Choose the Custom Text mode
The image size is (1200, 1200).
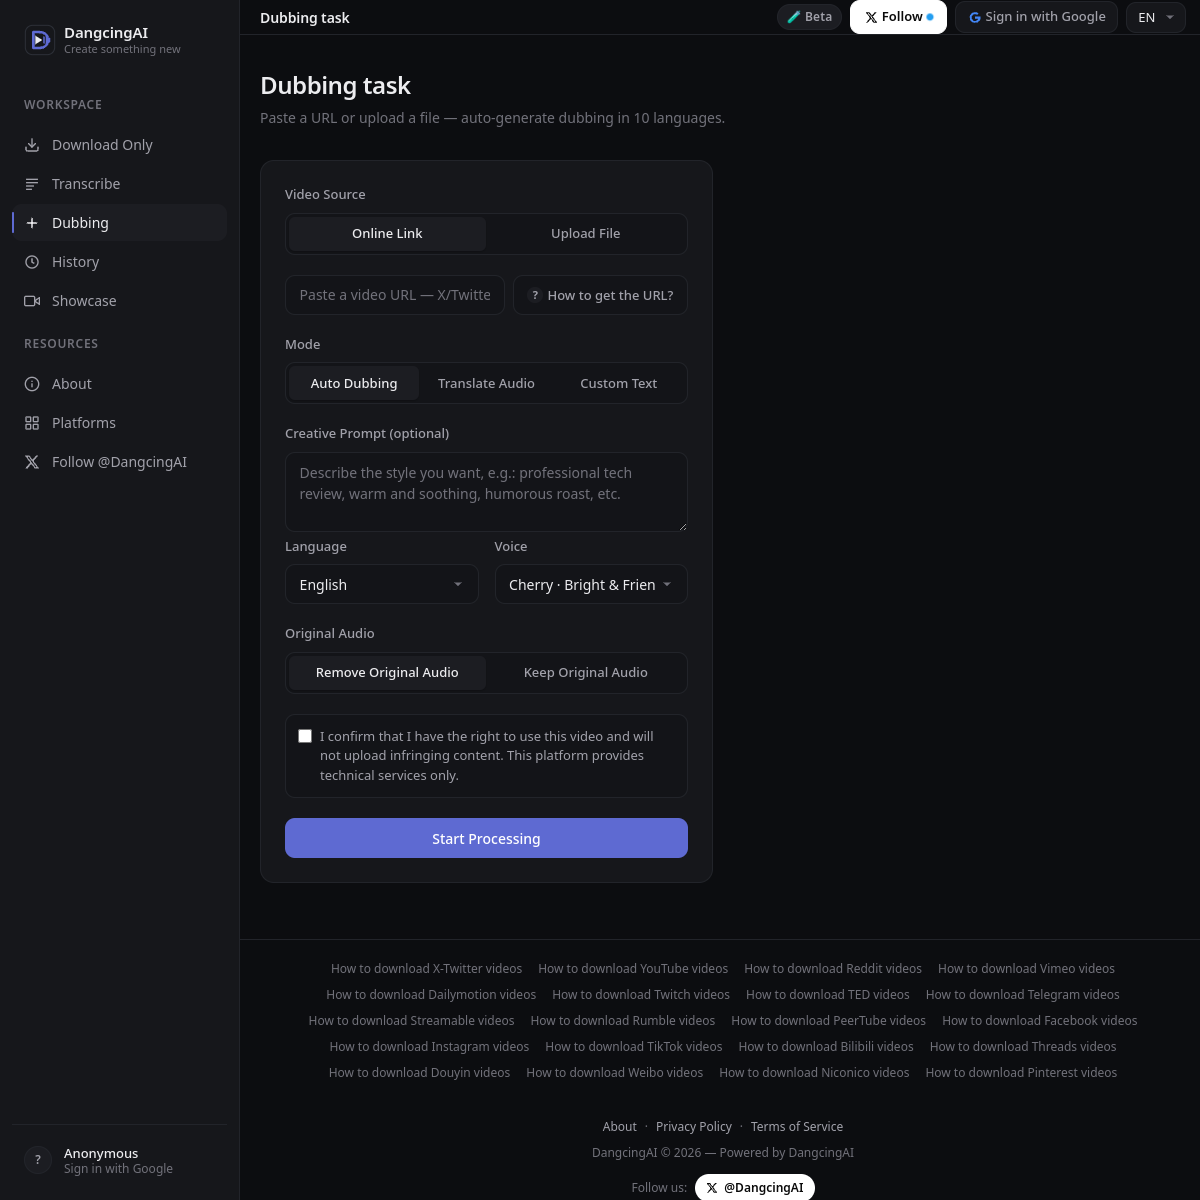619,383
